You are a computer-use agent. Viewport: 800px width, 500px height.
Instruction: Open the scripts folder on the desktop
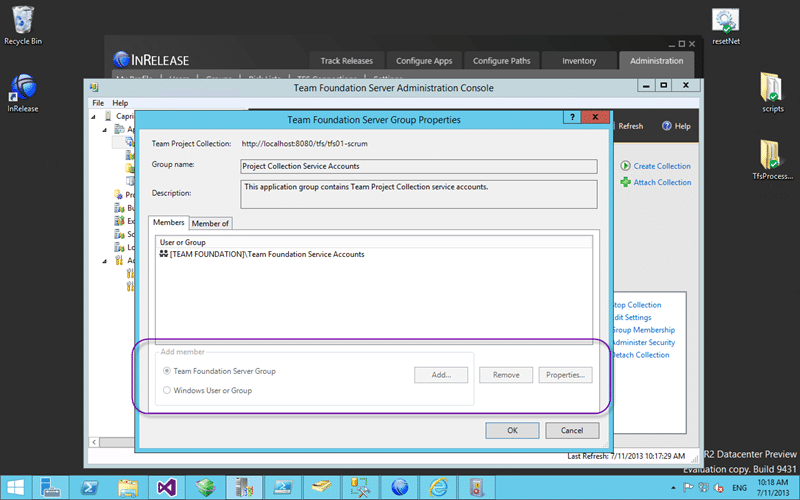coord(772,92)
